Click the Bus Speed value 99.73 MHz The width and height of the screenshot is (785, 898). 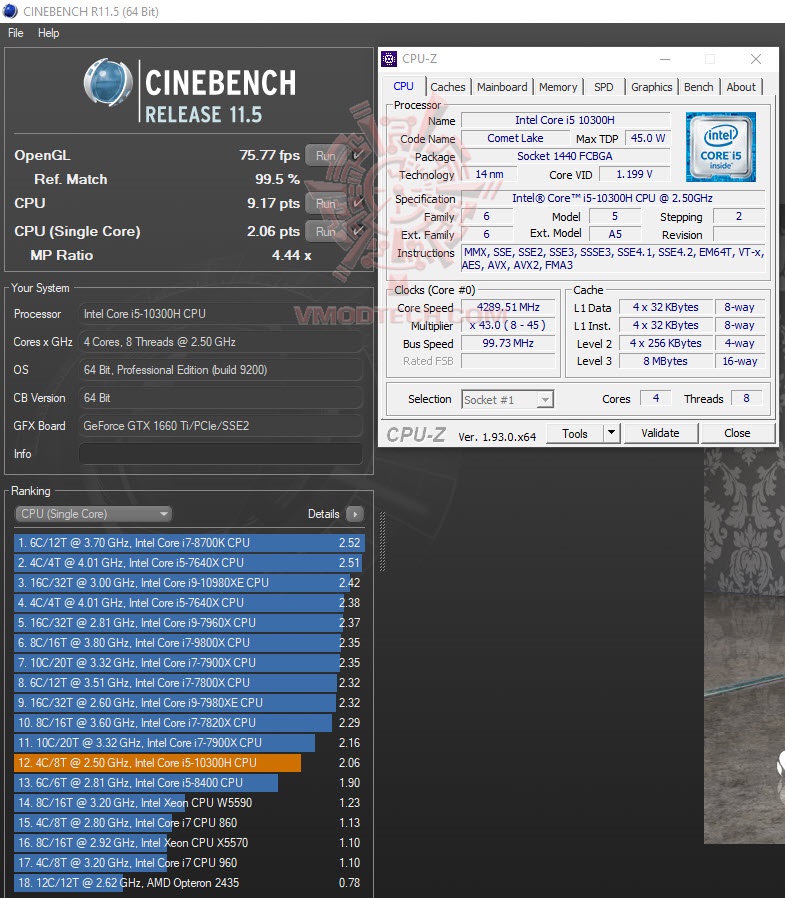(x=508, y=343)
